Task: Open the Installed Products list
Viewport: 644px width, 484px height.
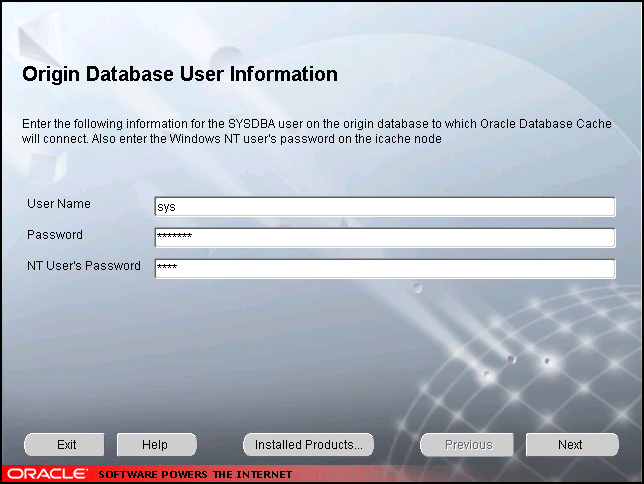Action: 308,445
